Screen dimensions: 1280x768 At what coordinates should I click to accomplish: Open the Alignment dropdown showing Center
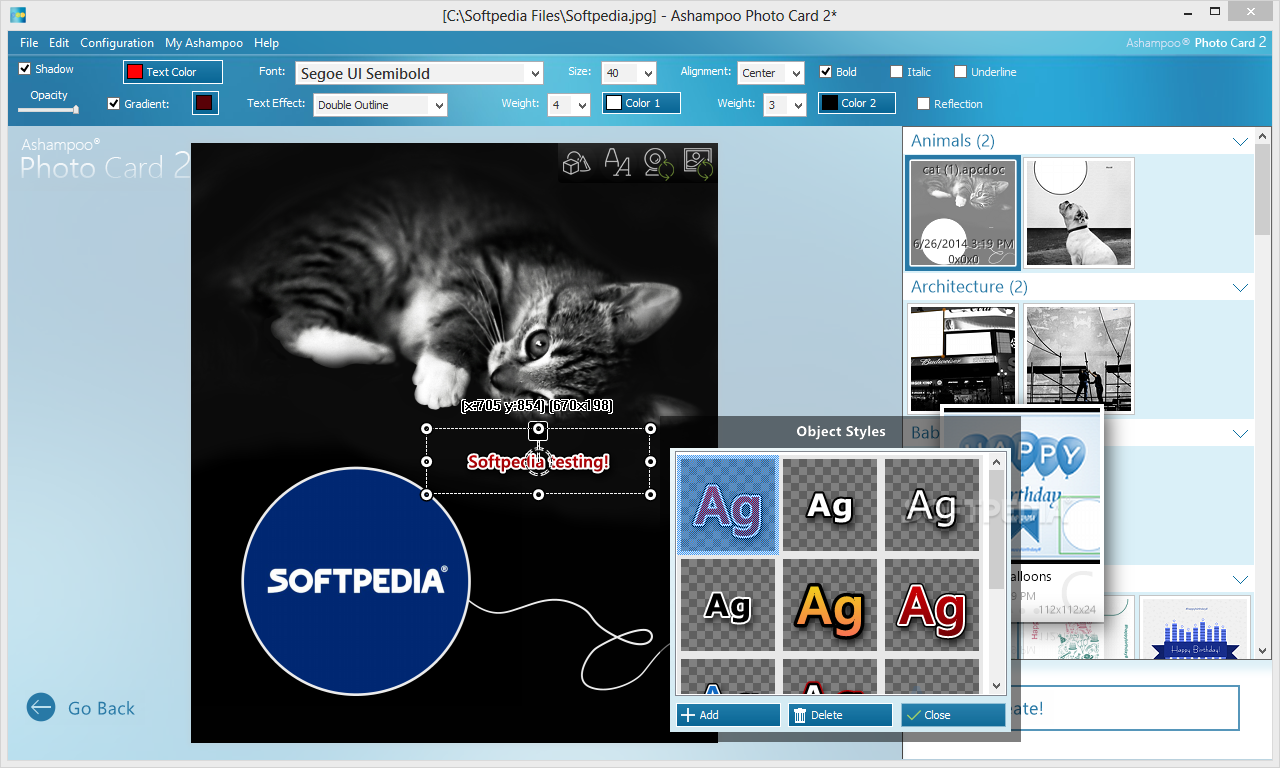[771, 73]
